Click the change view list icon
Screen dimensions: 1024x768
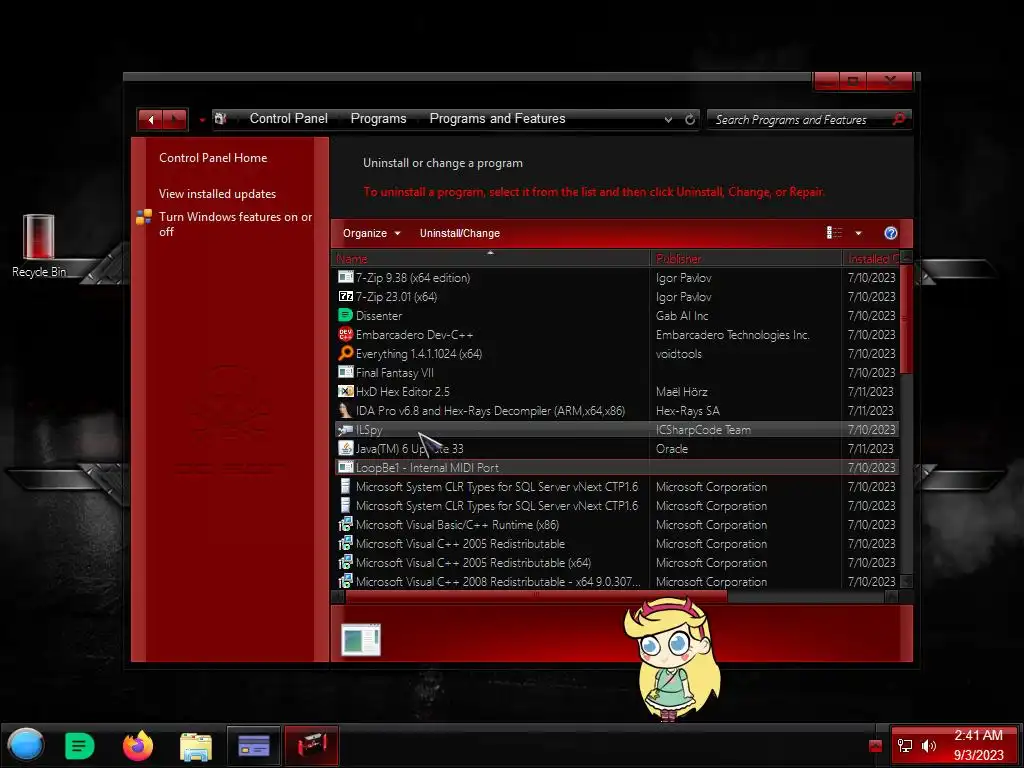[834, 233]
